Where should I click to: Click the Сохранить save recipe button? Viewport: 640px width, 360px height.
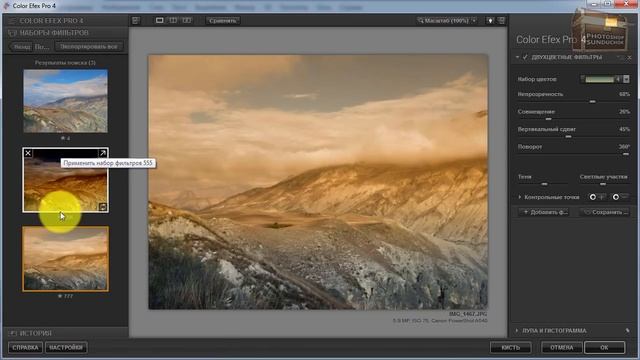click(x=605, y=212)
